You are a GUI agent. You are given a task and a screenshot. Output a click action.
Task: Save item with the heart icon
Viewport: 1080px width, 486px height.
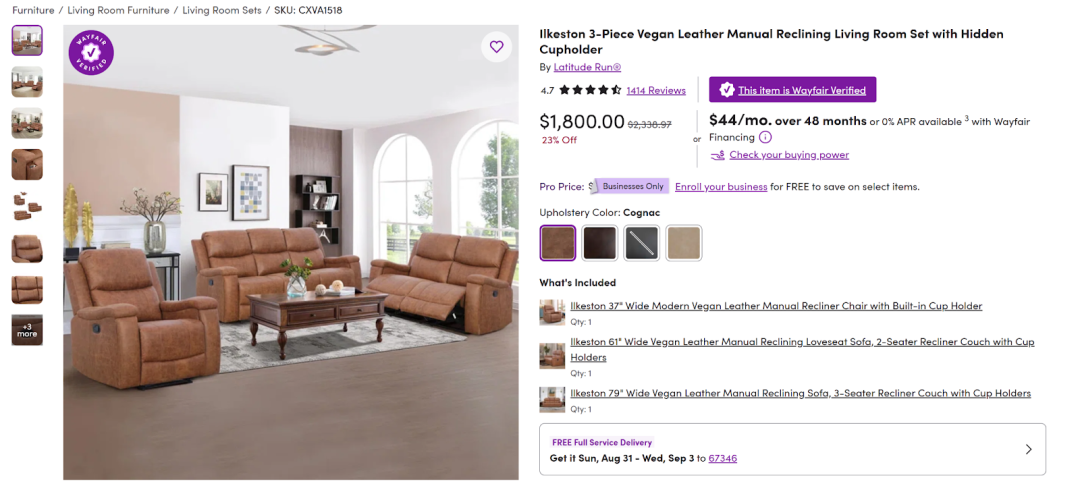coord(496,47)
